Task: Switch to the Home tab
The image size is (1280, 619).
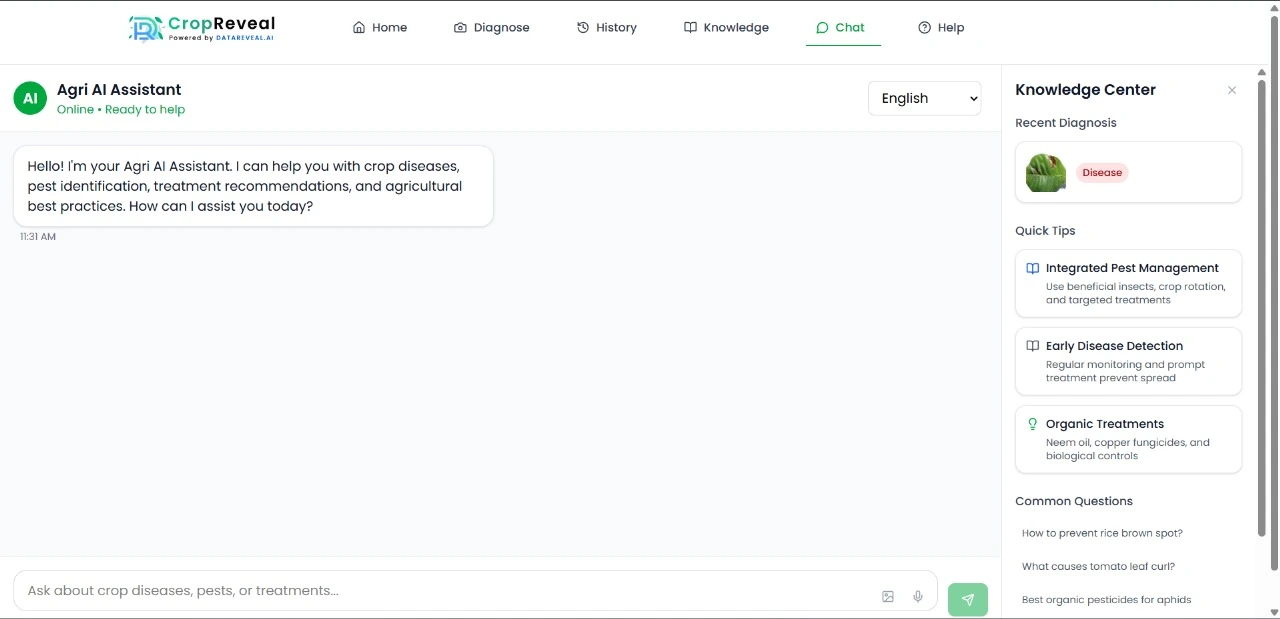Action: tap(380, 27)
